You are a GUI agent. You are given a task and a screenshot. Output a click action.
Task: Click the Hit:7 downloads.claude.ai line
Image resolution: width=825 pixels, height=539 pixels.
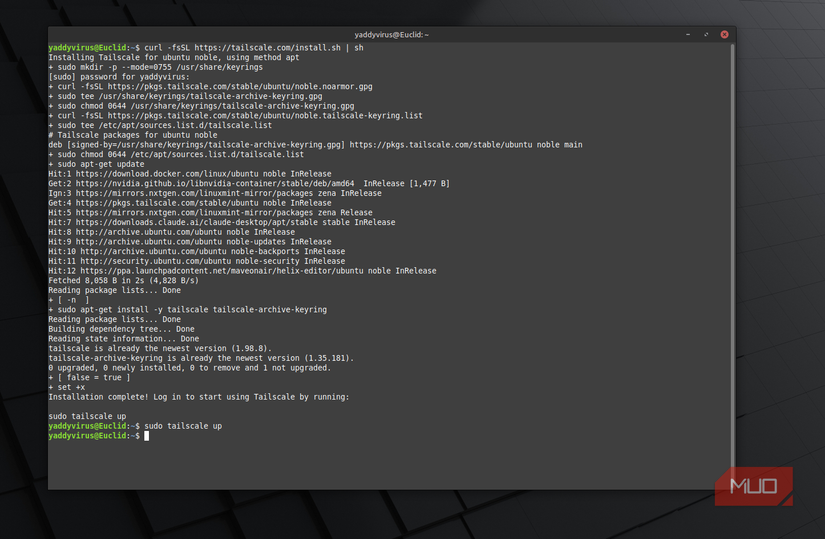222,222
